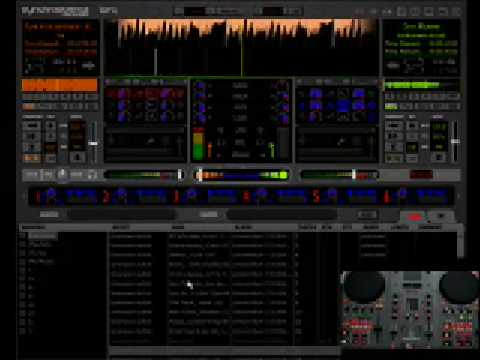
Task: Click the small button right of second search field
Action: (367, 215)
